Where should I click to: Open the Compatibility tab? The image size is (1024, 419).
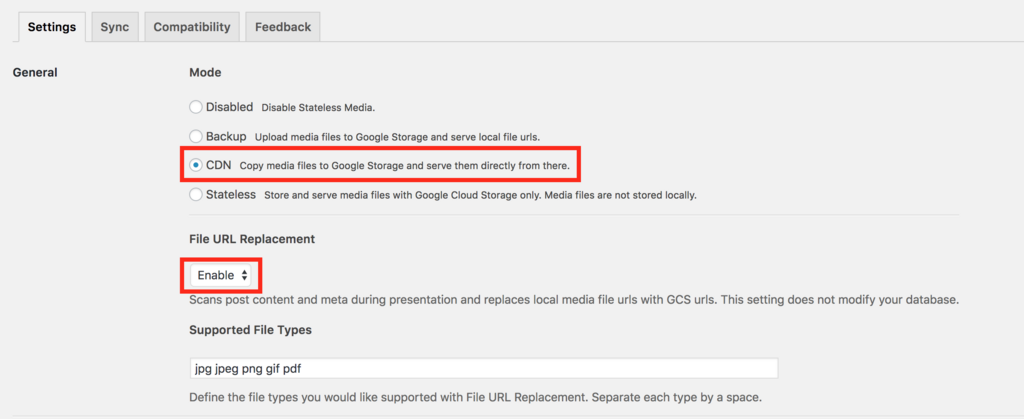192,27
